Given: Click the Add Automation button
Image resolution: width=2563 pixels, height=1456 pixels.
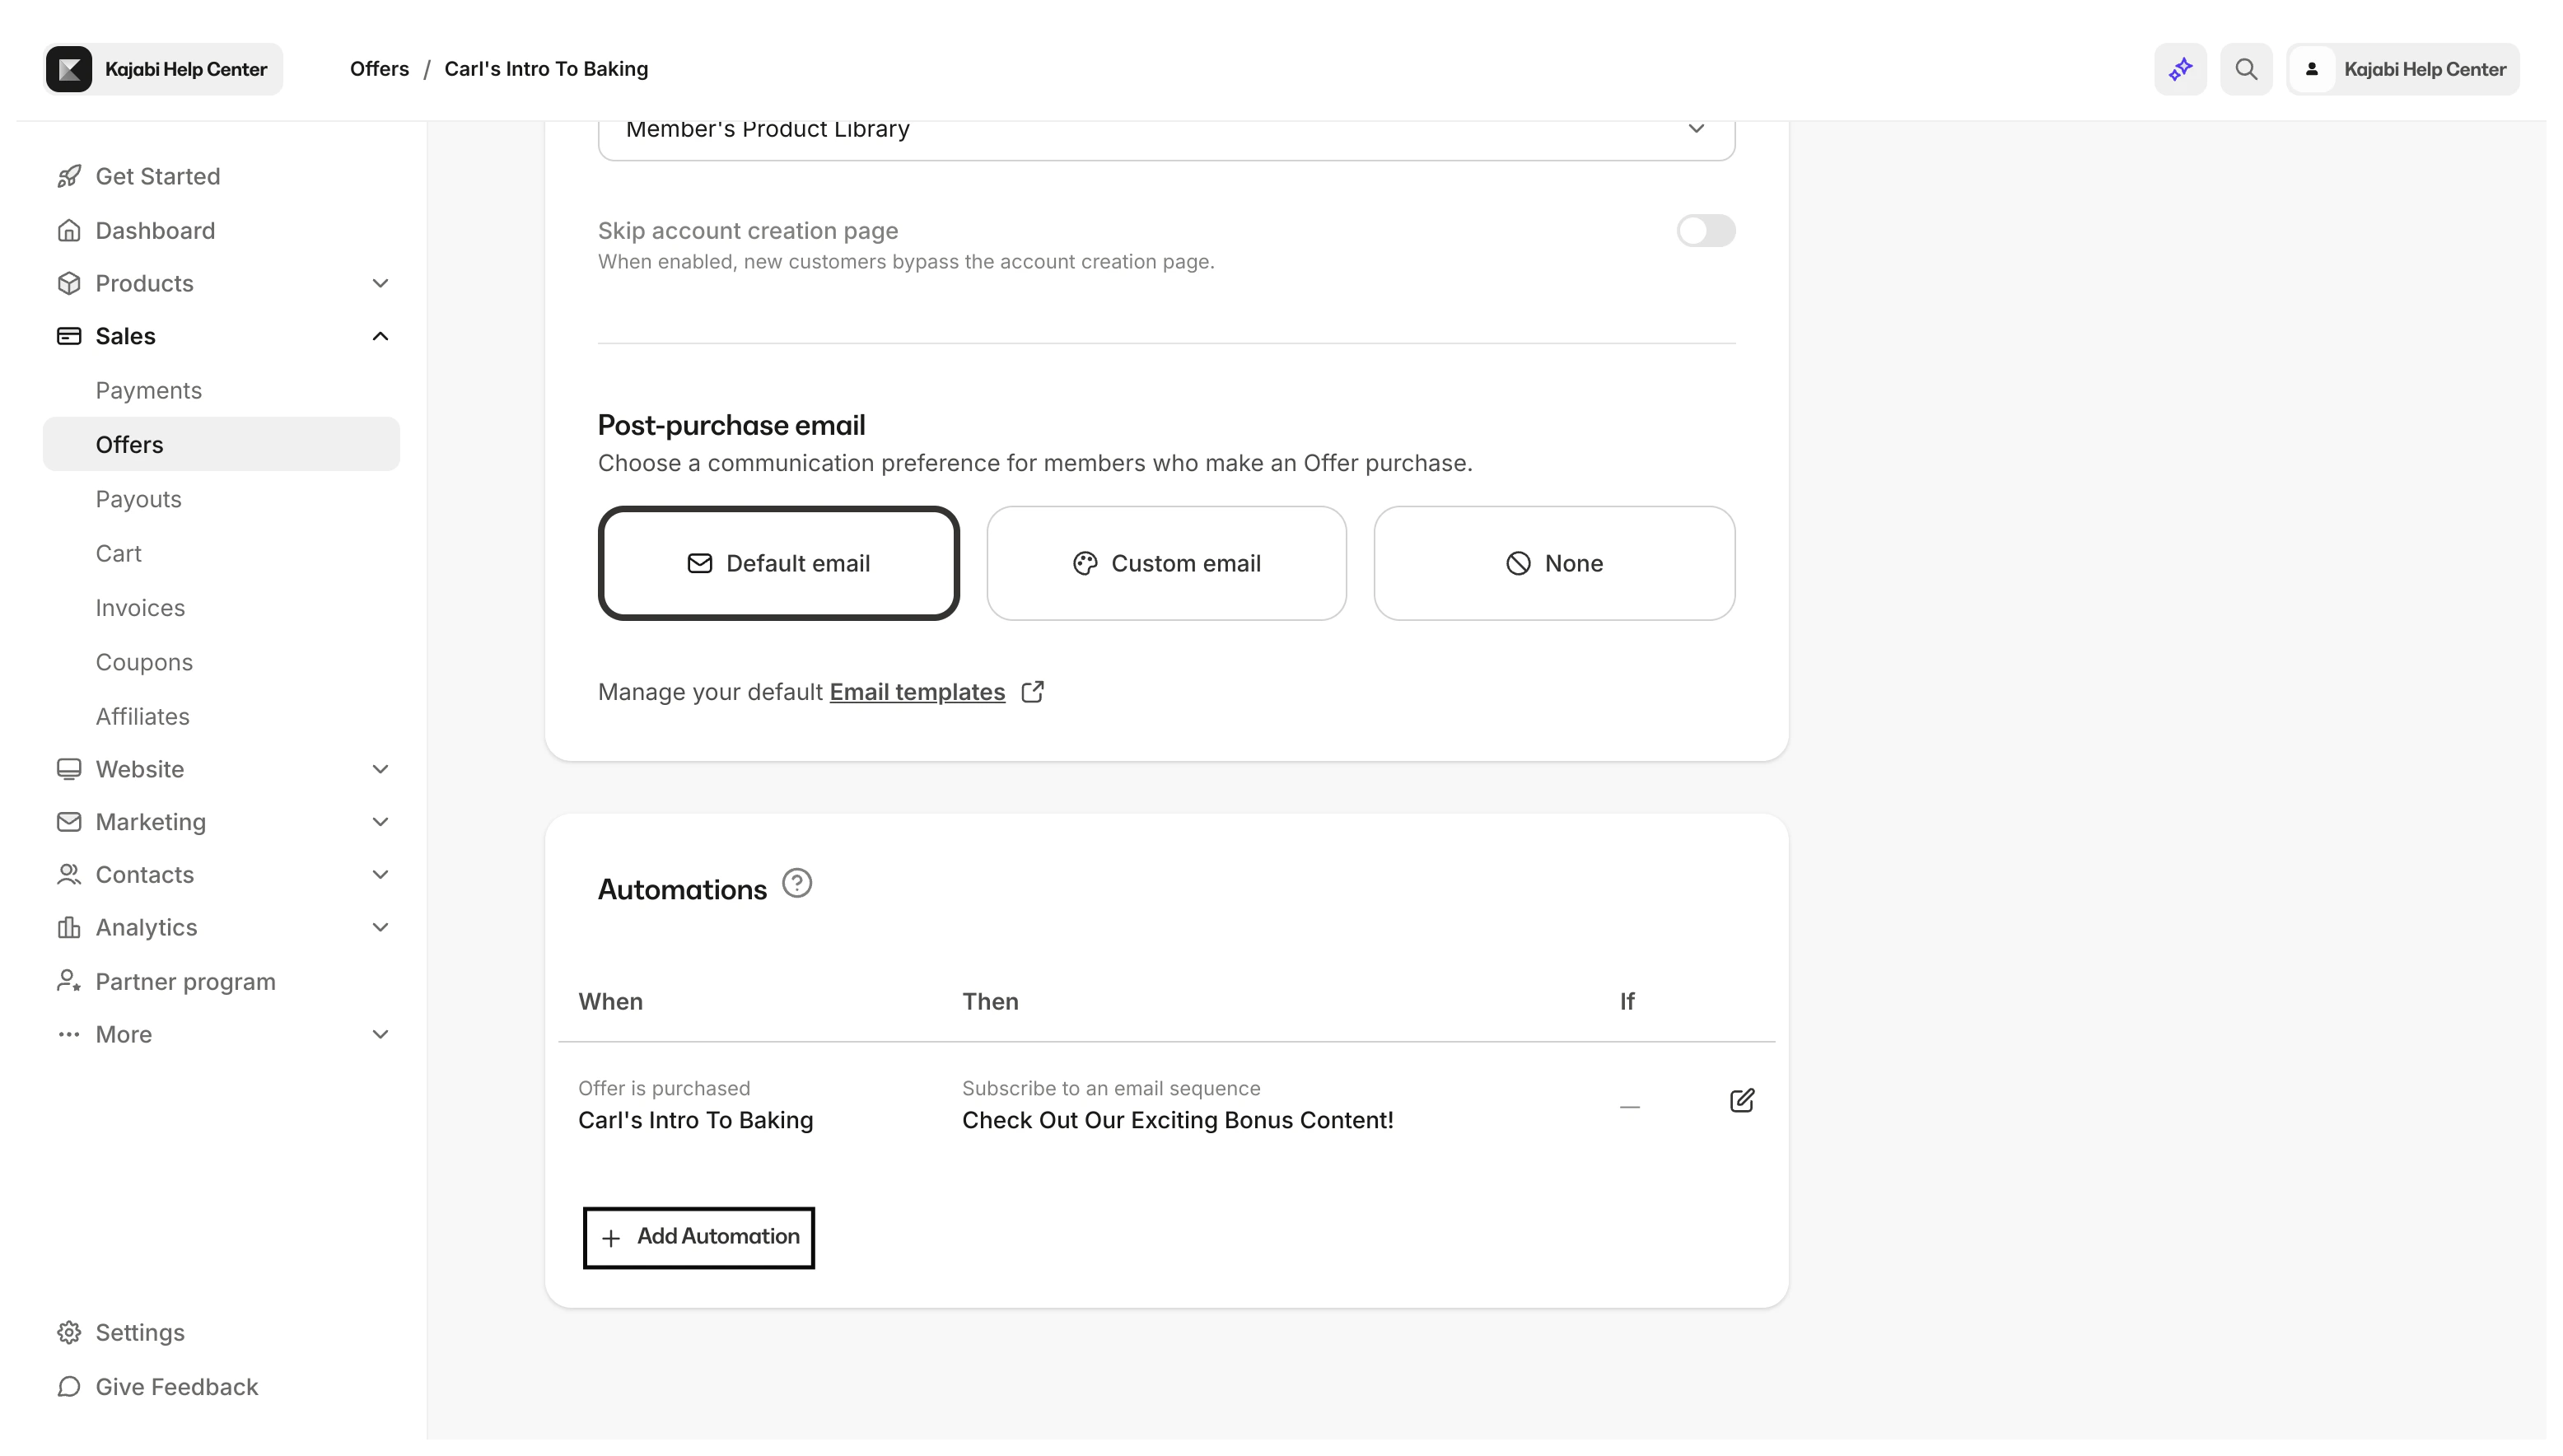Looking at the screenshot, I should 698,1237.
